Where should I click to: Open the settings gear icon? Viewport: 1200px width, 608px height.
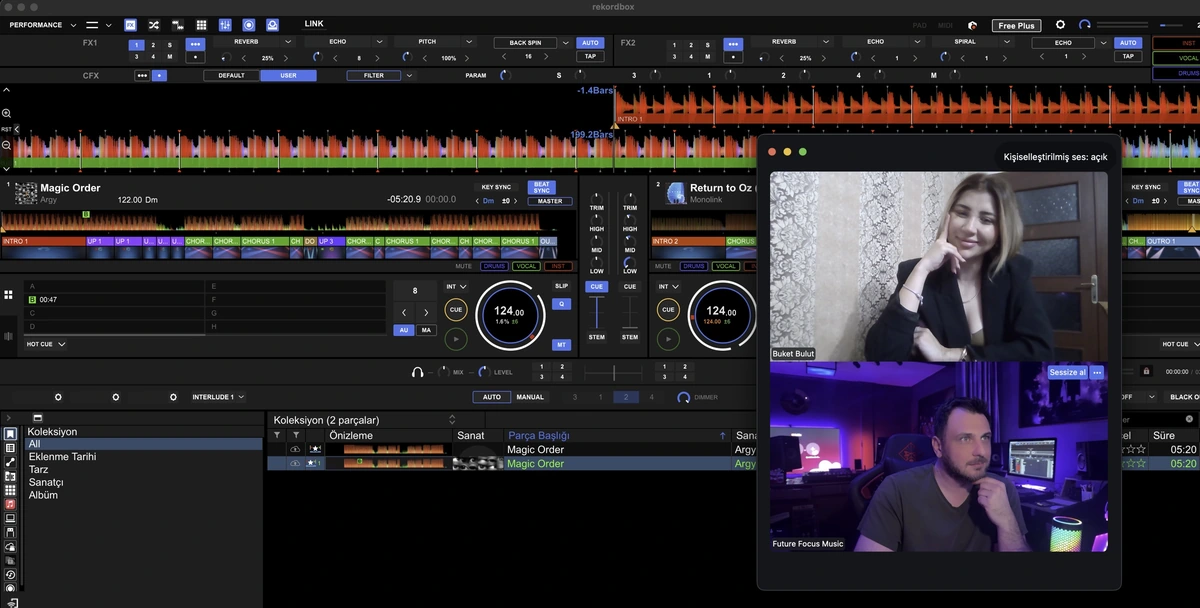click(1061, 25)
